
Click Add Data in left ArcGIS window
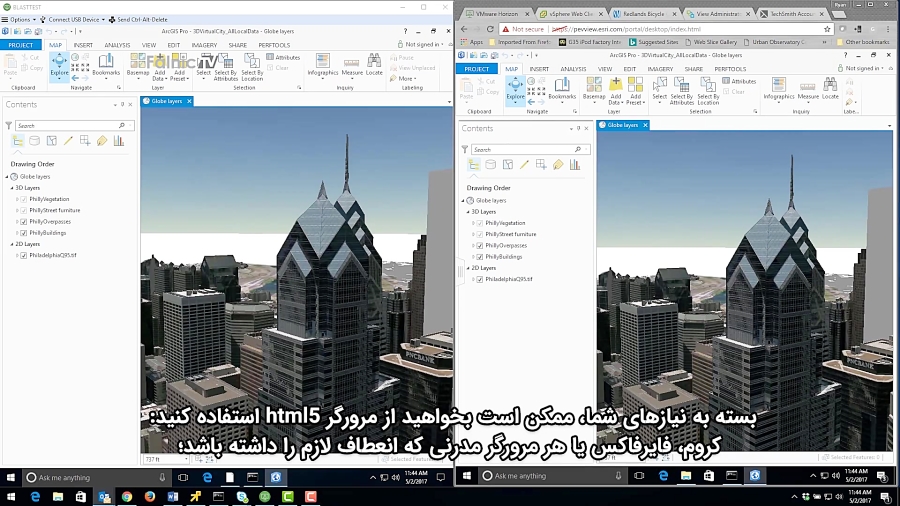160,67
